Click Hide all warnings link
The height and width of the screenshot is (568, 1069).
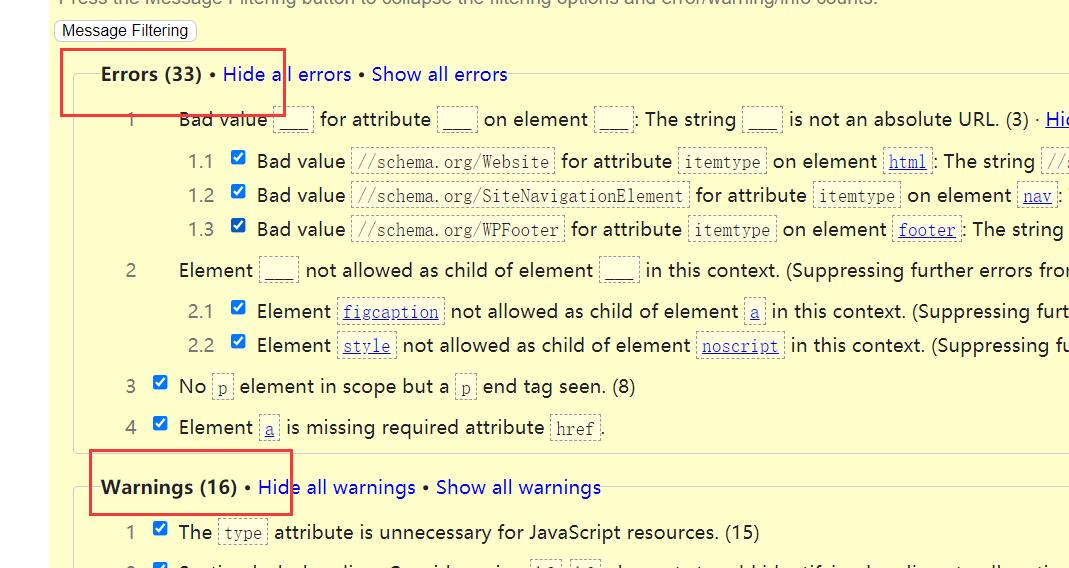(x=337, y=488)
